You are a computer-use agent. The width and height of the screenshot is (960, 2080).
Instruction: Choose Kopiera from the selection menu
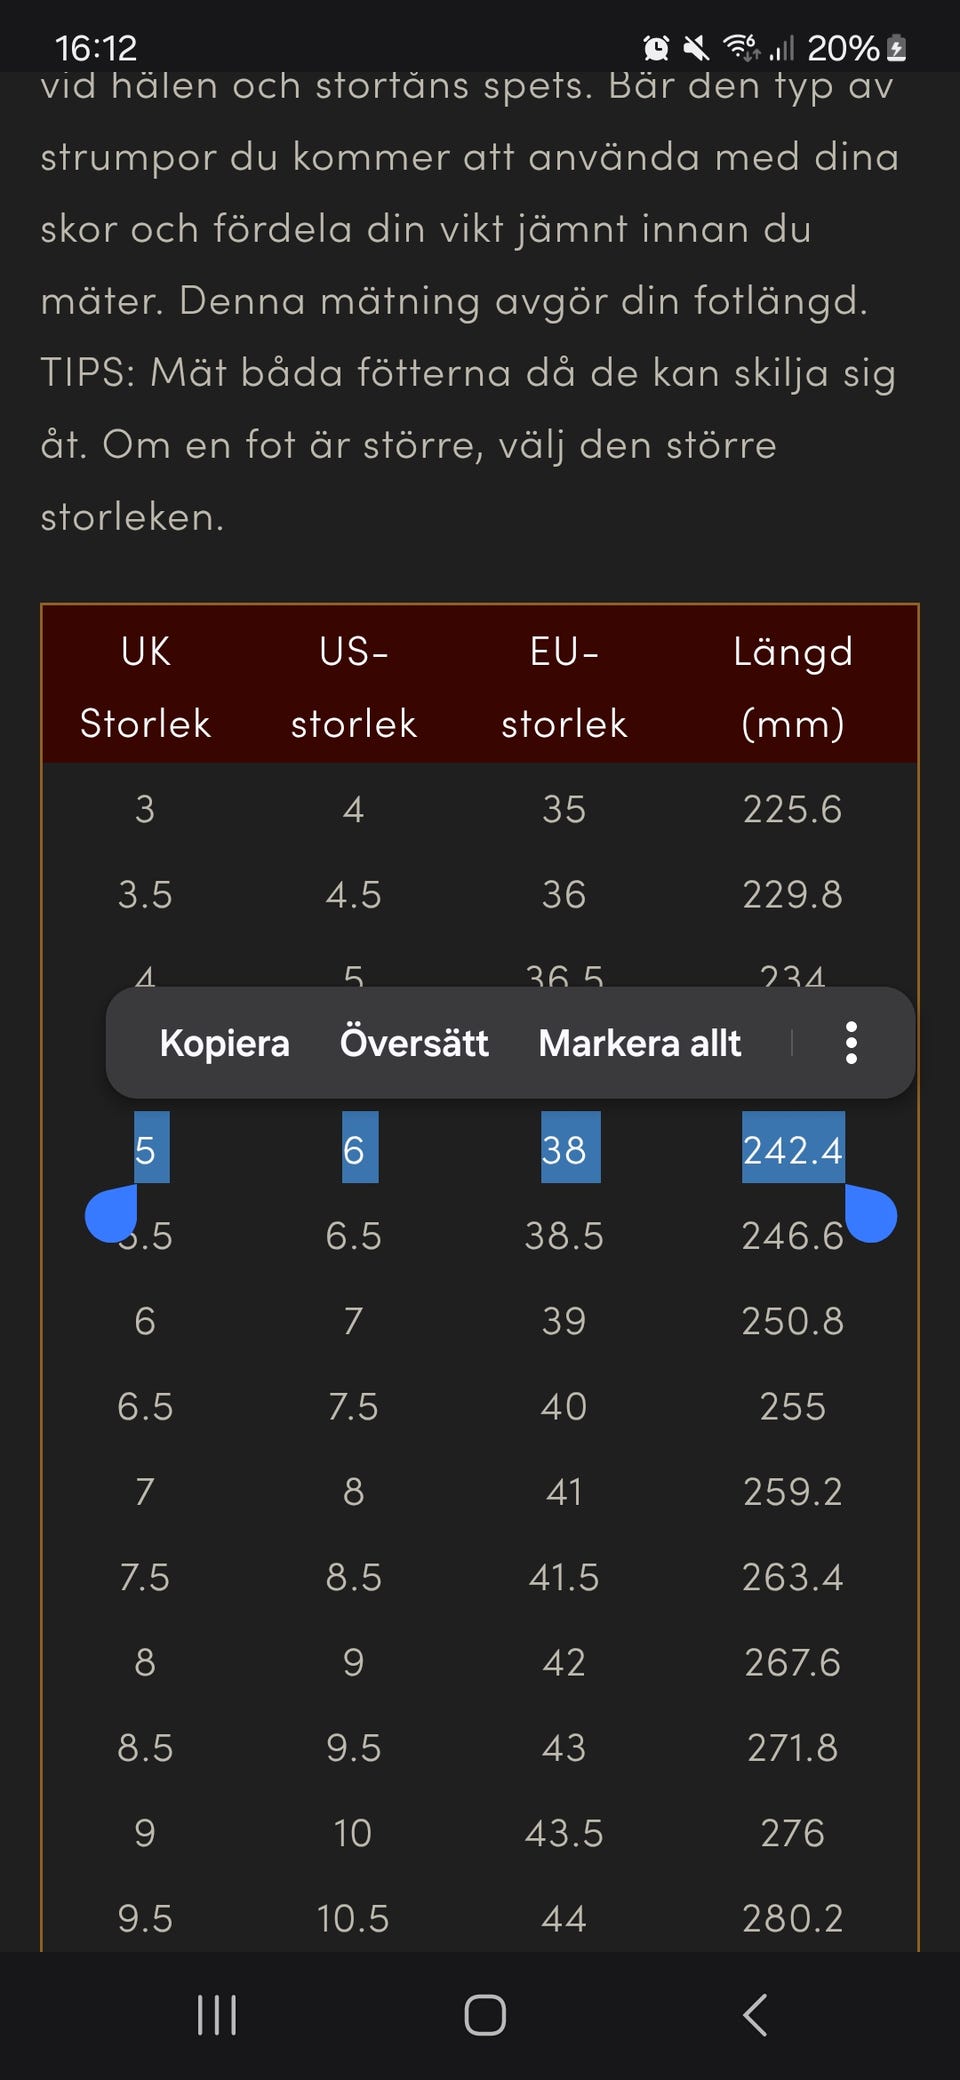[225, 1043]
